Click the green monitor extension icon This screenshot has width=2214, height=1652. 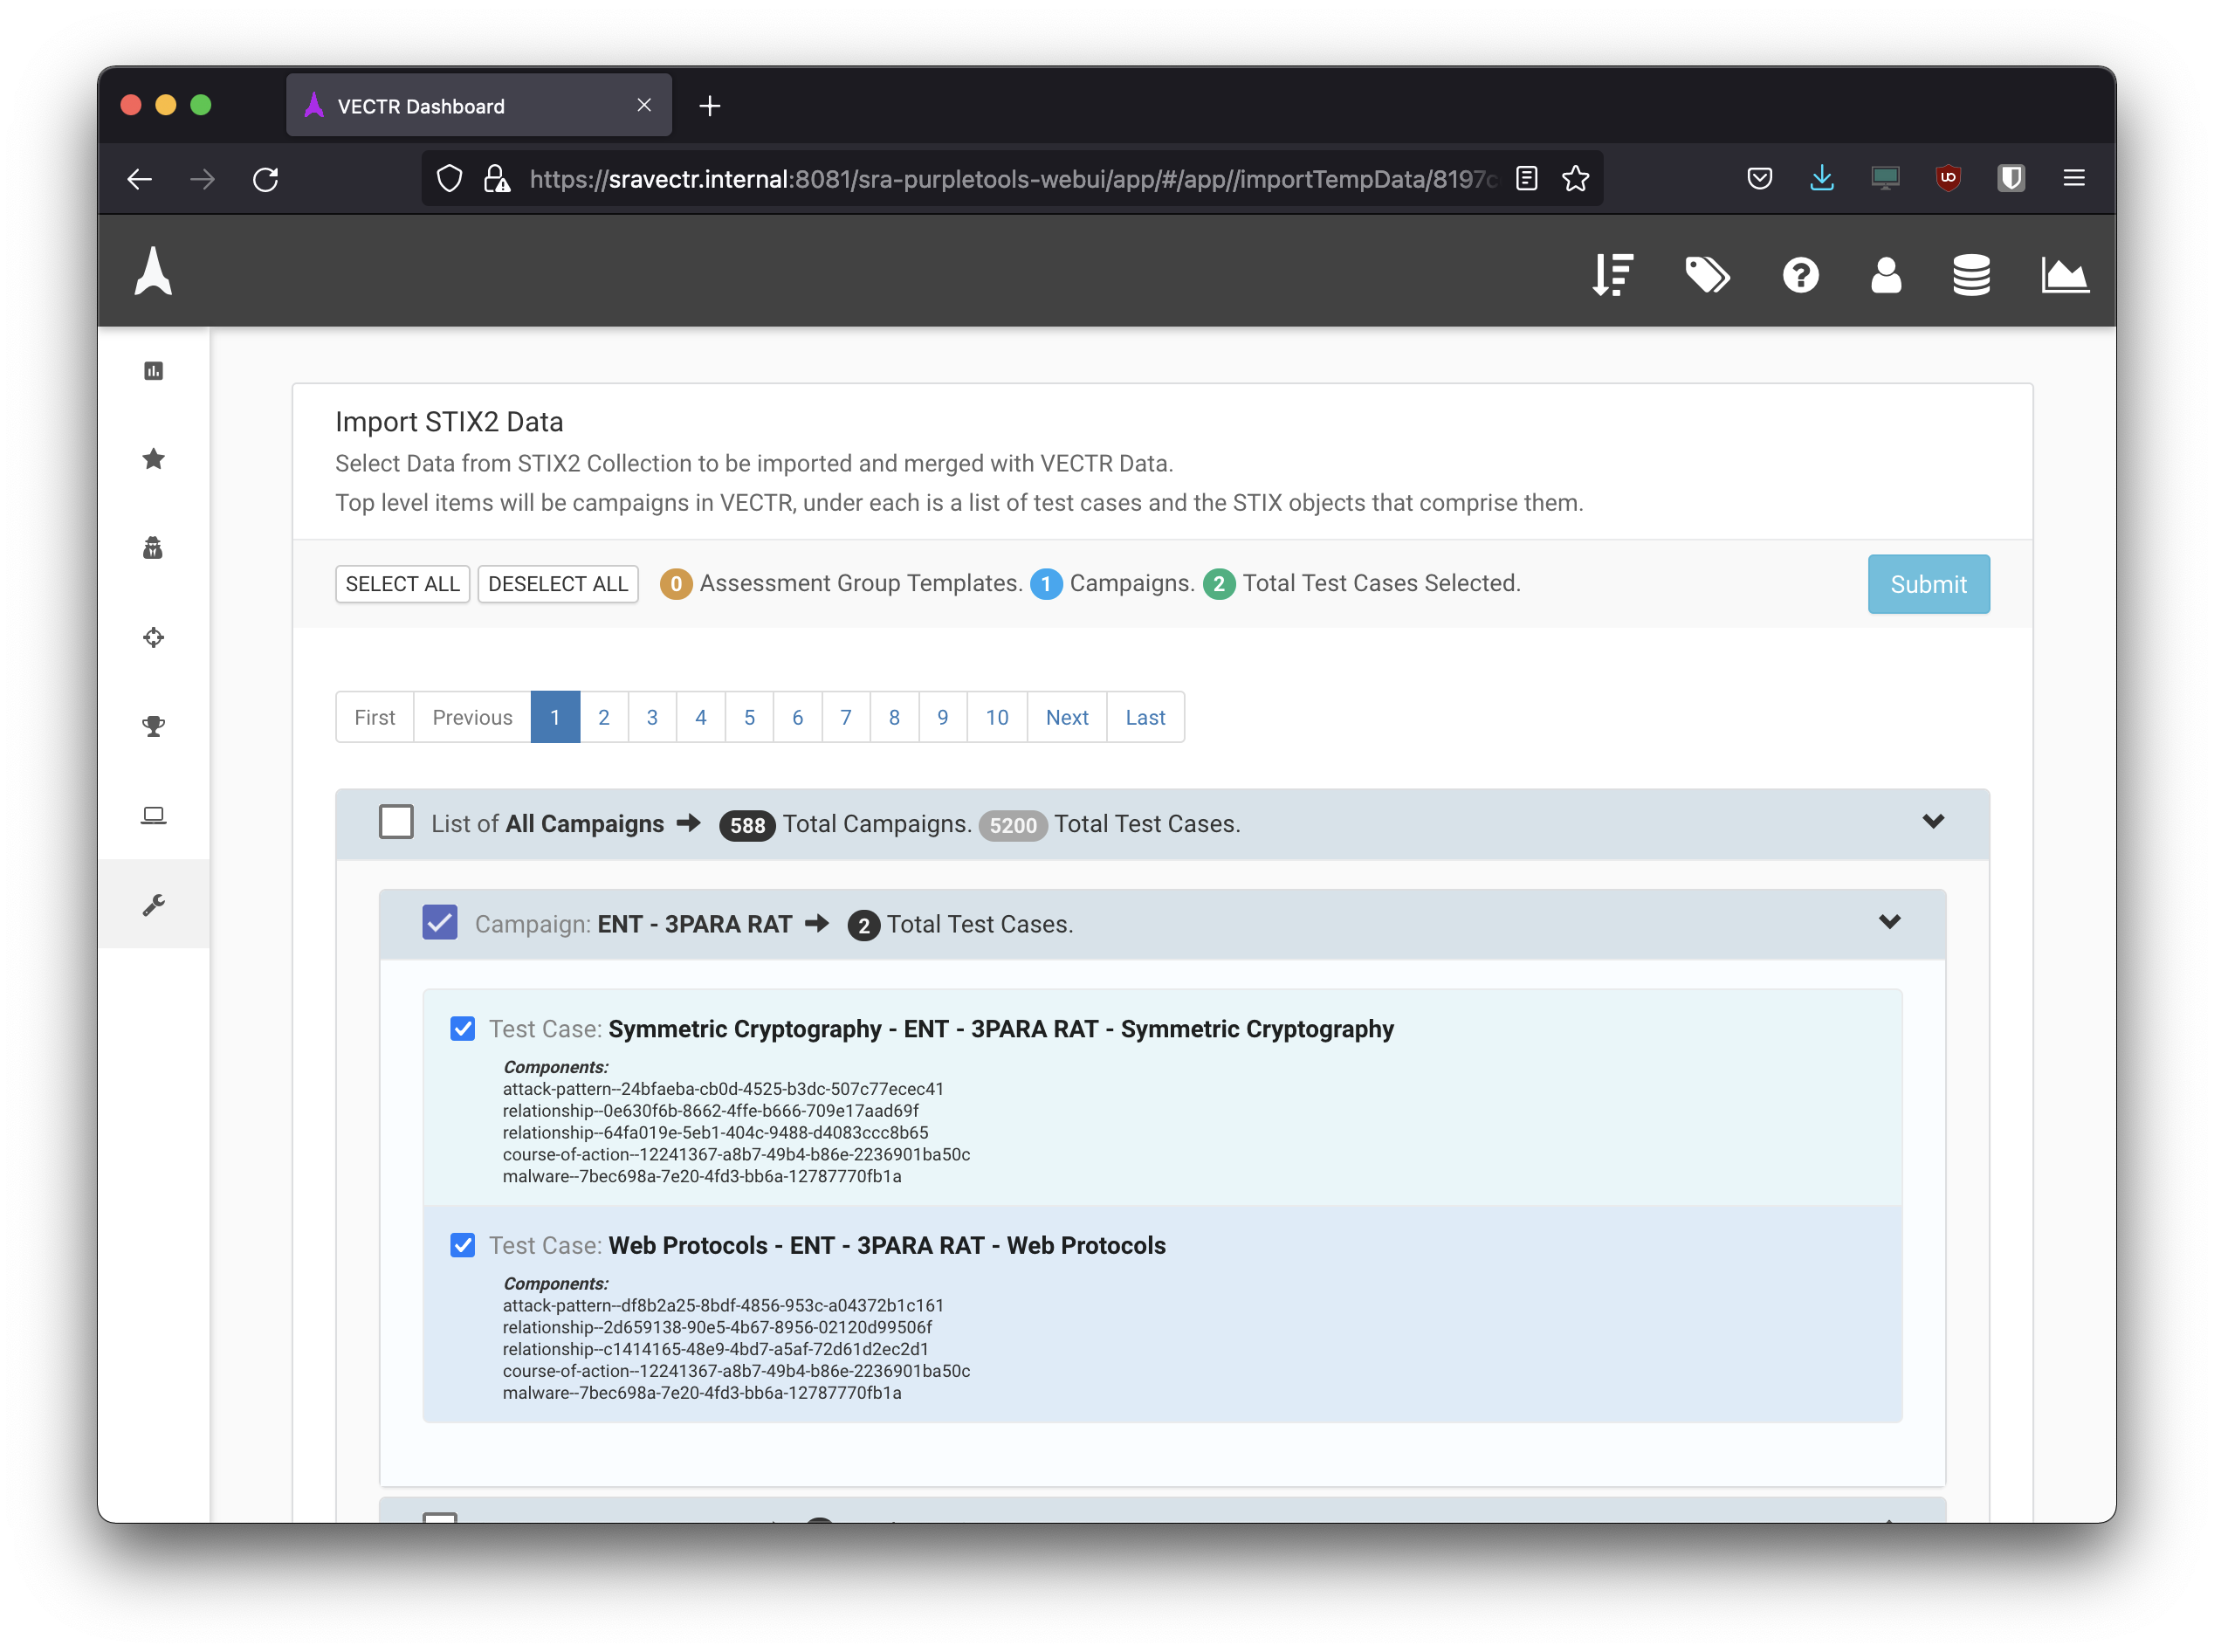tap(1885, 178)
